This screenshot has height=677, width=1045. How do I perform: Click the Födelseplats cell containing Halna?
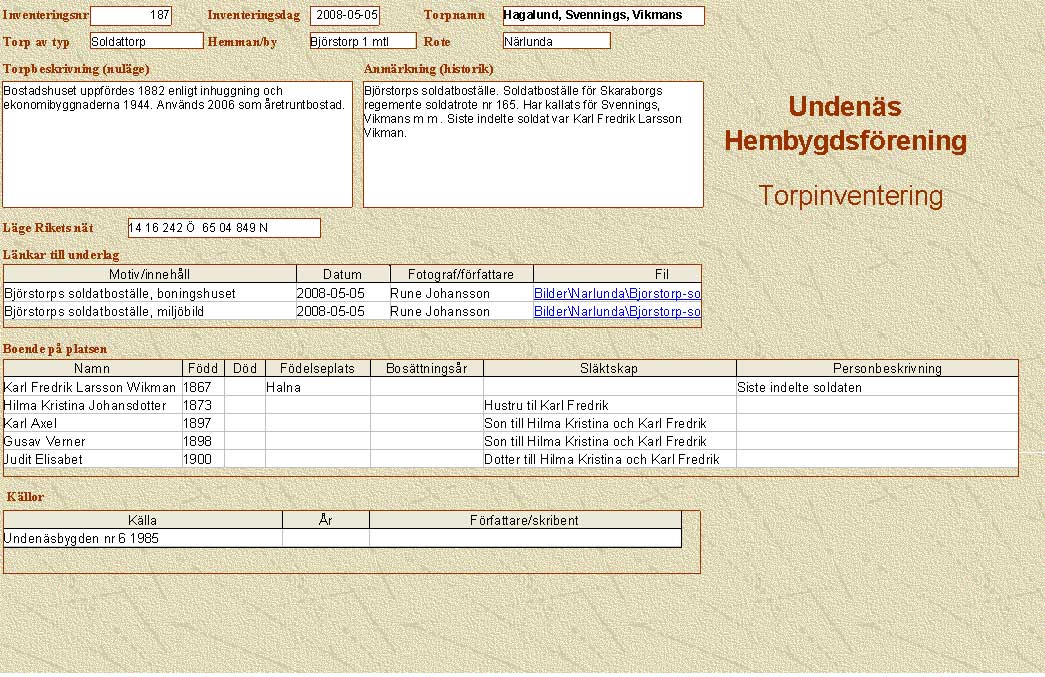pyautogui.click(x=316, y=387)
